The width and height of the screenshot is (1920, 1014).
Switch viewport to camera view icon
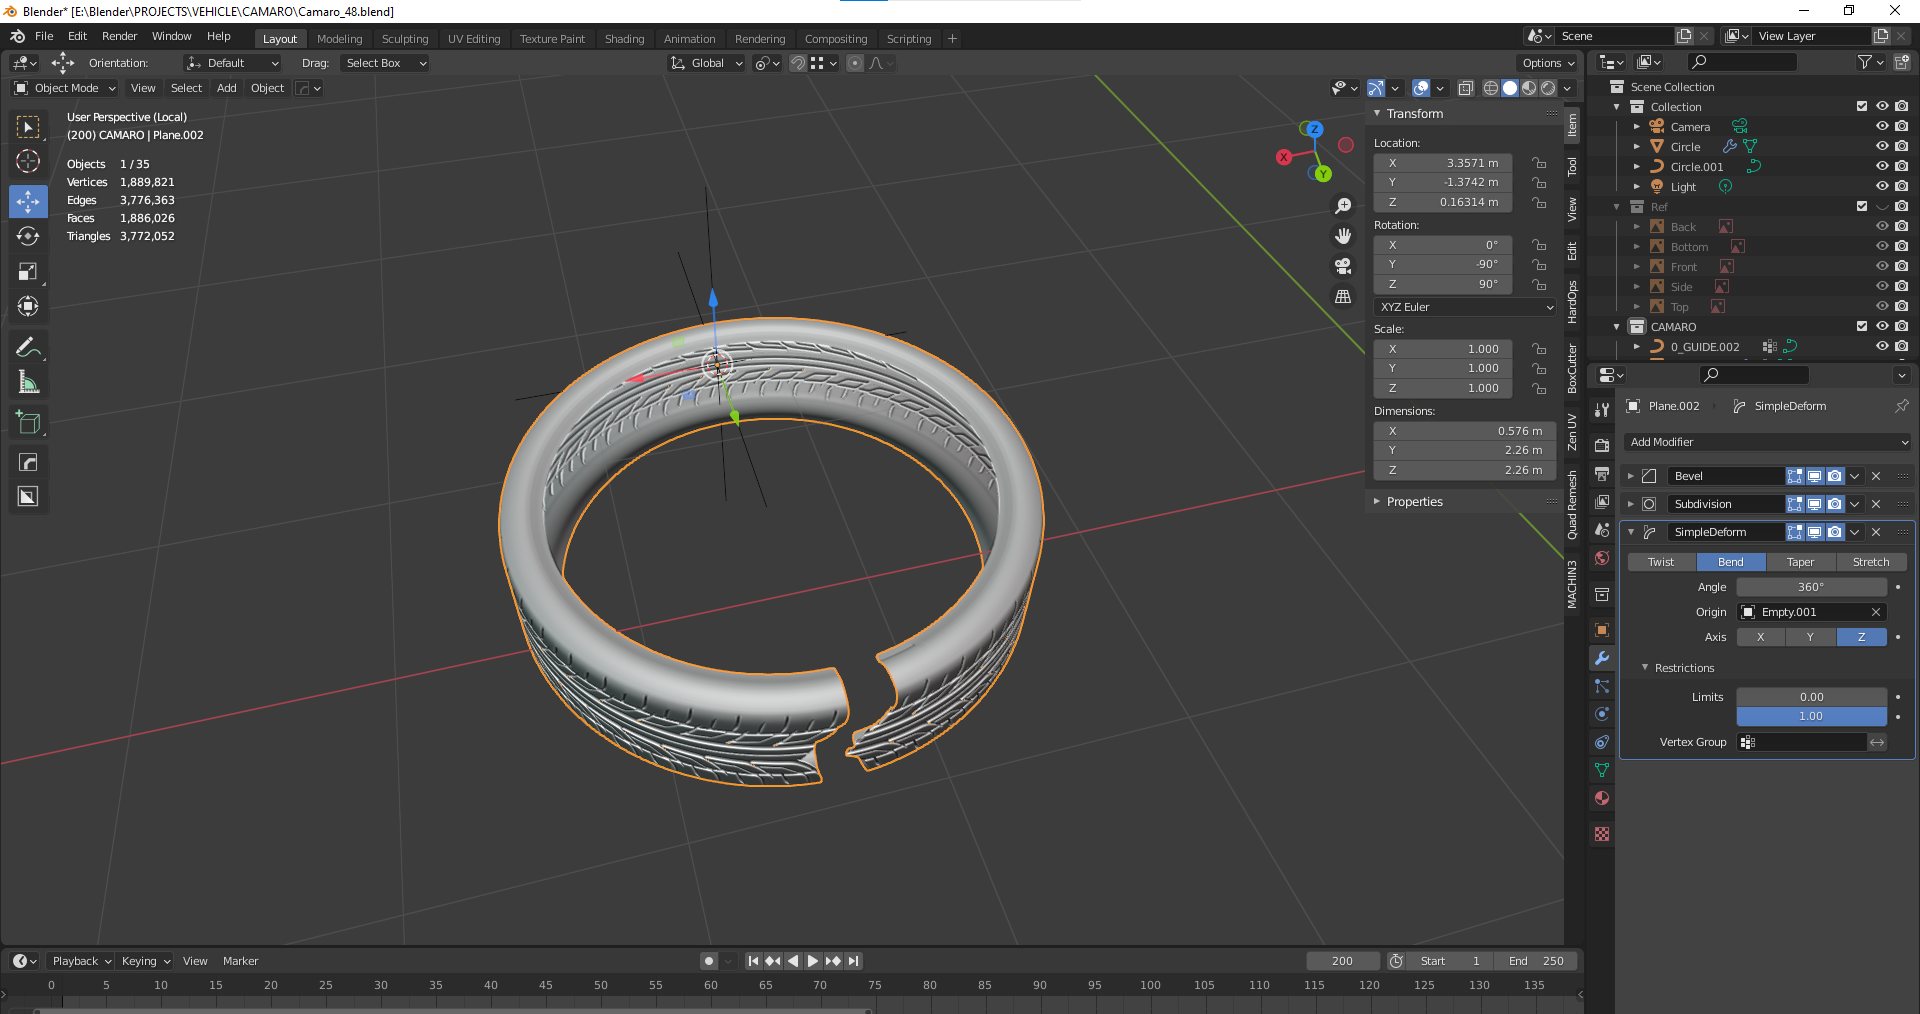tap(1343, 267)
